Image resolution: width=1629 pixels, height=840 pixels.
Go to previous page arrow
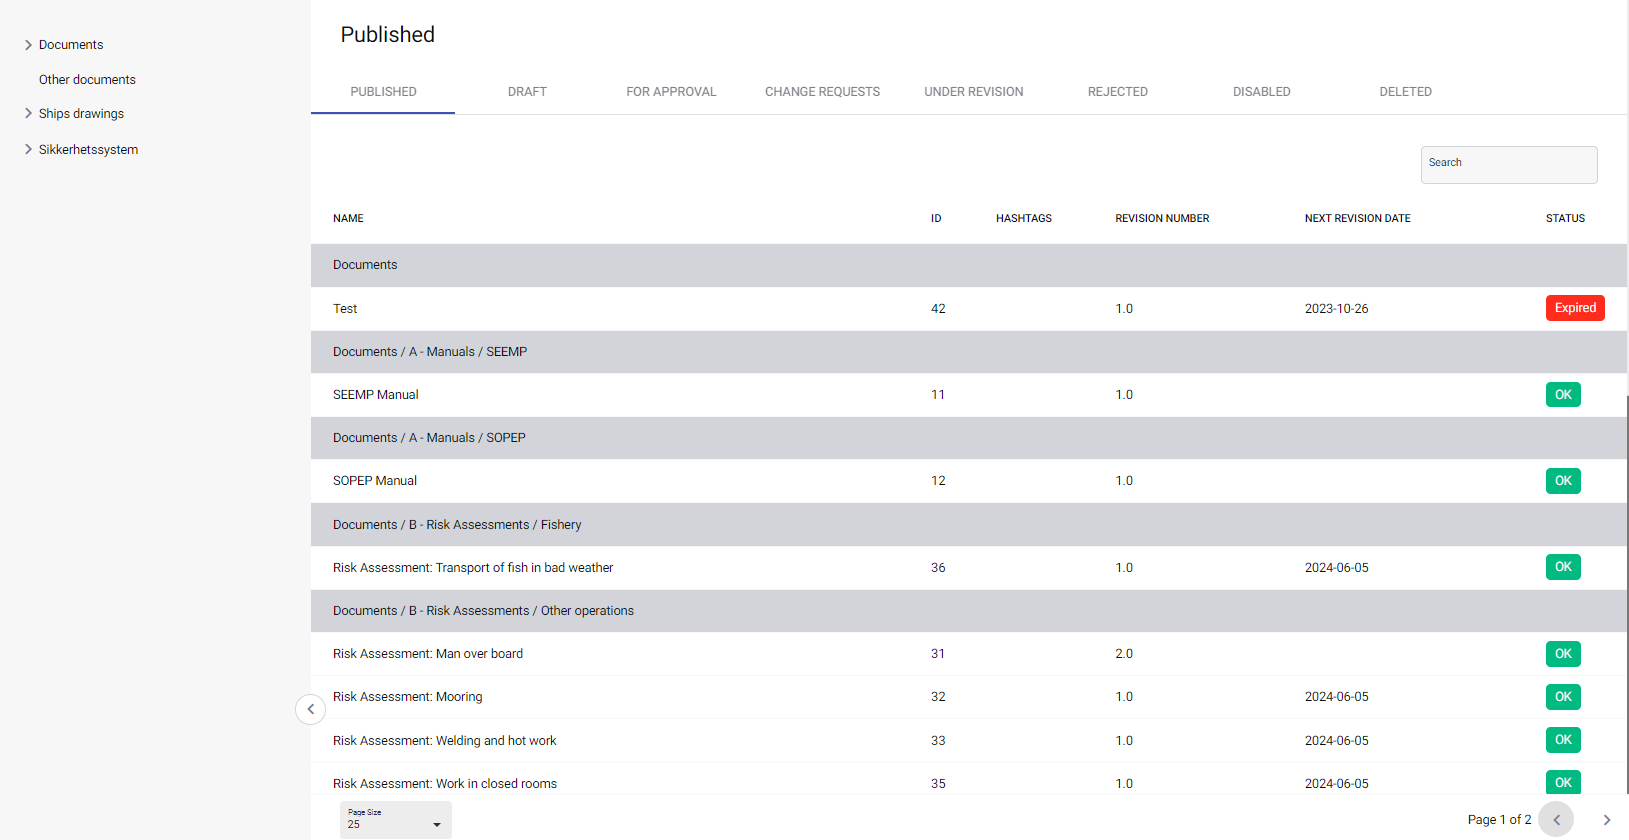point(1556,820)
